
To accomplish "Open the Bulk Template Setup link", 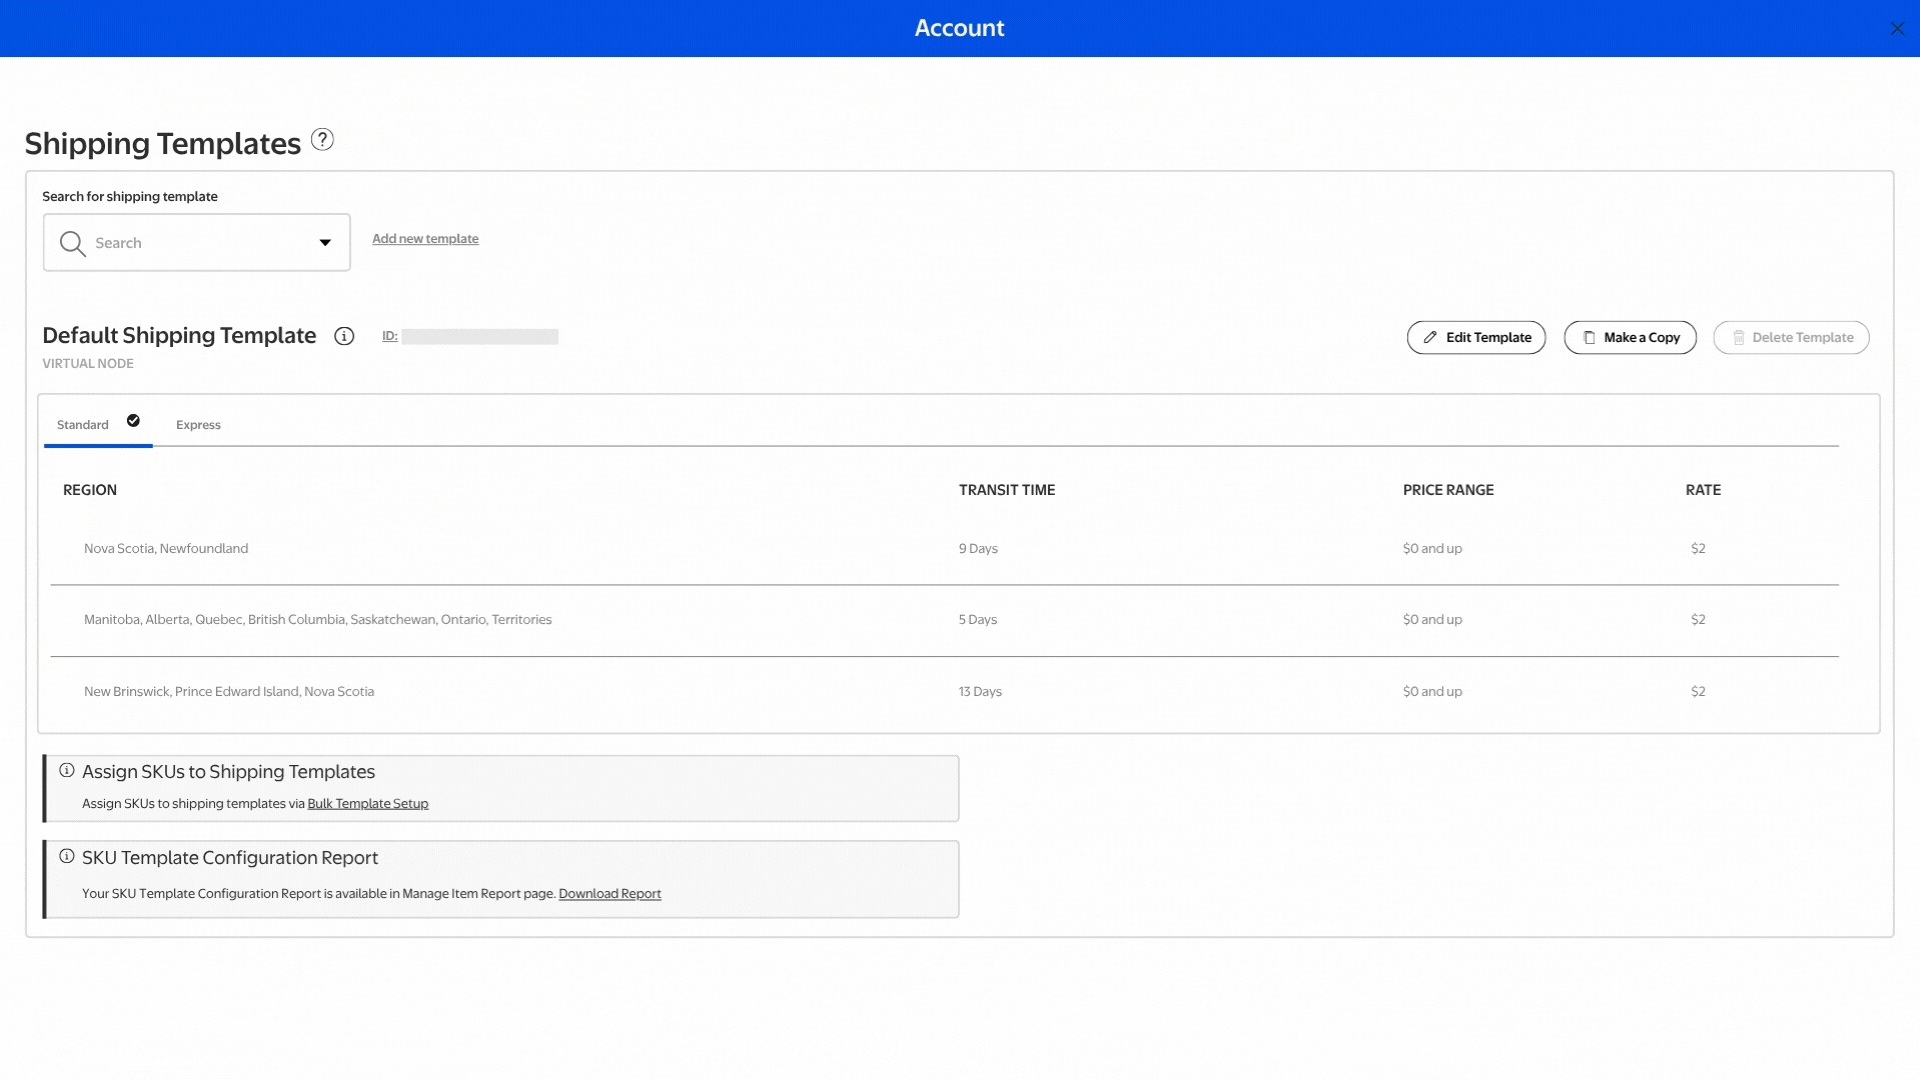I will coord(368,804).
